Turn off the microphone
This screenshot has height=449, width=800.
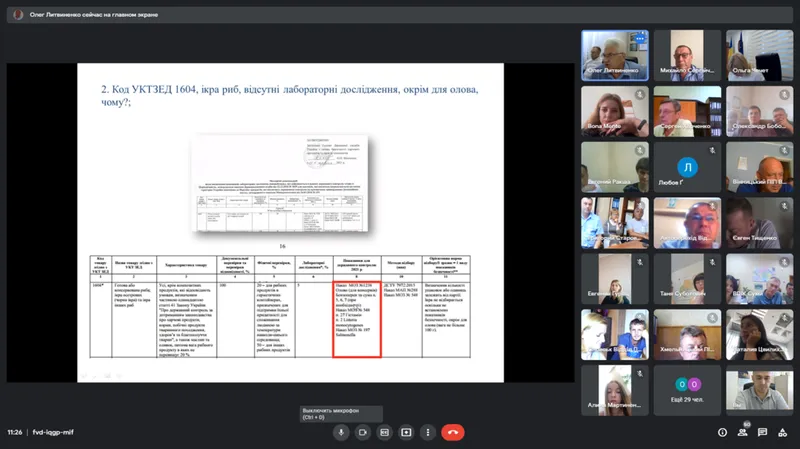[x=341, y=432]
